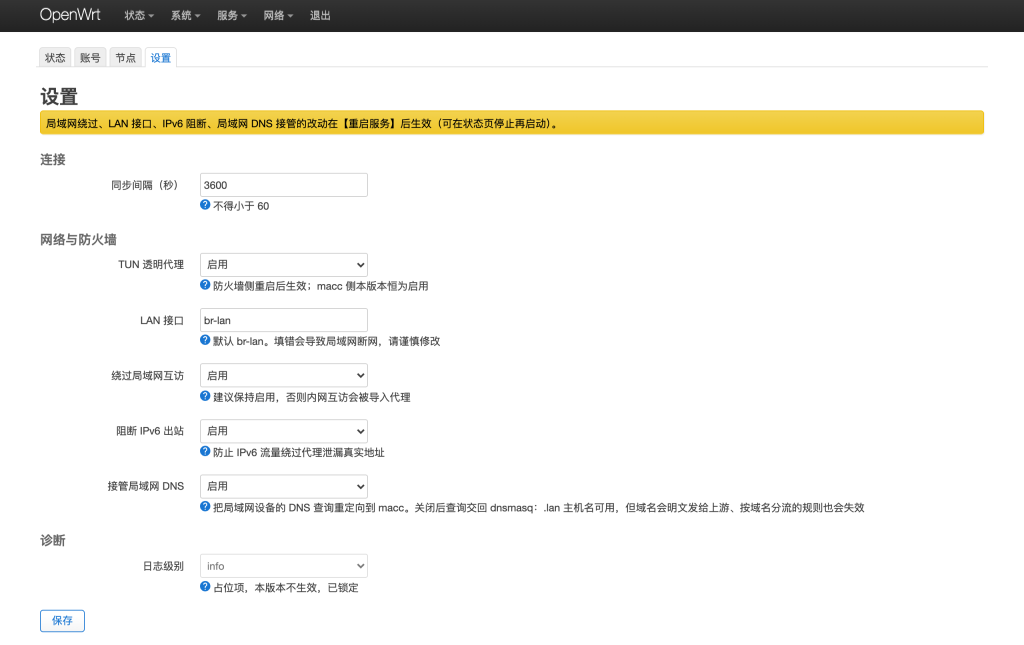Click the OpenWrt brand logo link
1024x645 pixels.
pos(70,15)
